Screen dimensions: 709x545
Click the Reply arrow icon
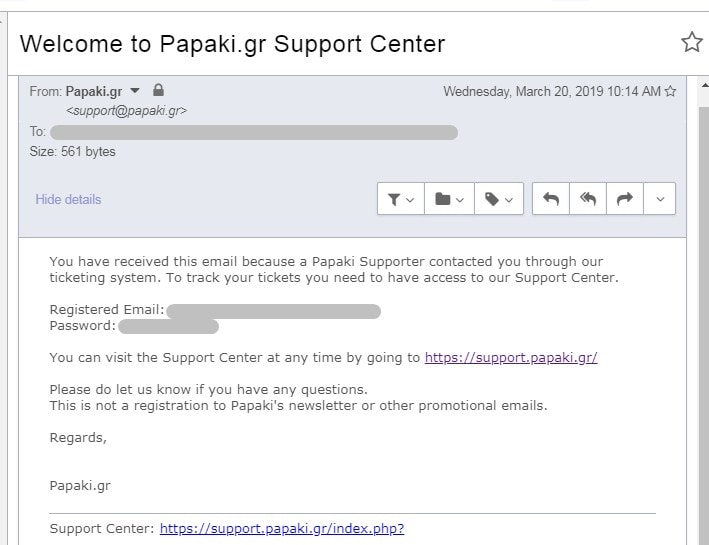click(x=551, y=199)
